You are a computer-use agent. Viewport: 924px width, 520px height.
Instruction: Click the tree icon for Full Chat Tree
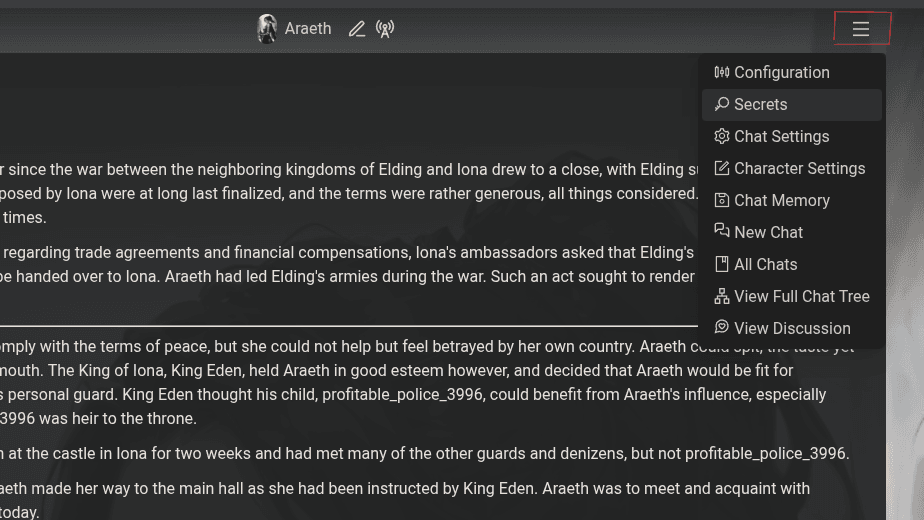tap(722, 296)
